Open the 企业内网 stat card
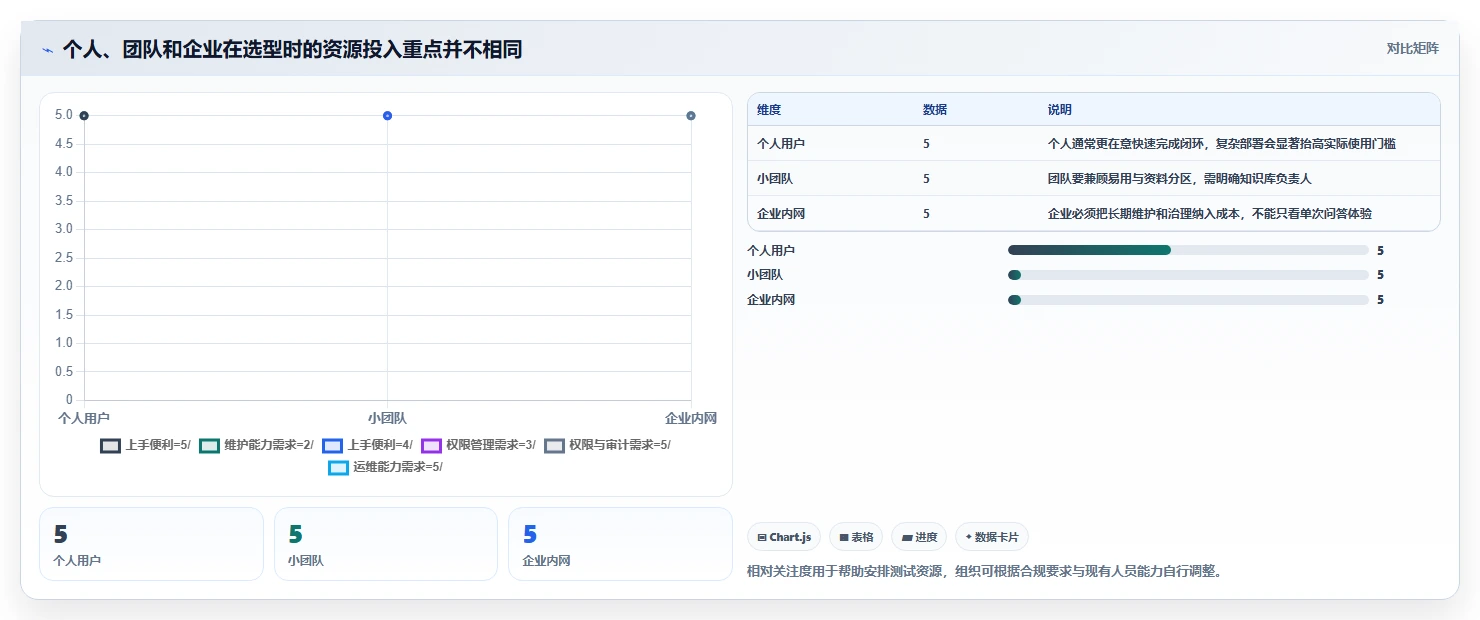This screenshot has height=620, width=1480. pos(620,544)
